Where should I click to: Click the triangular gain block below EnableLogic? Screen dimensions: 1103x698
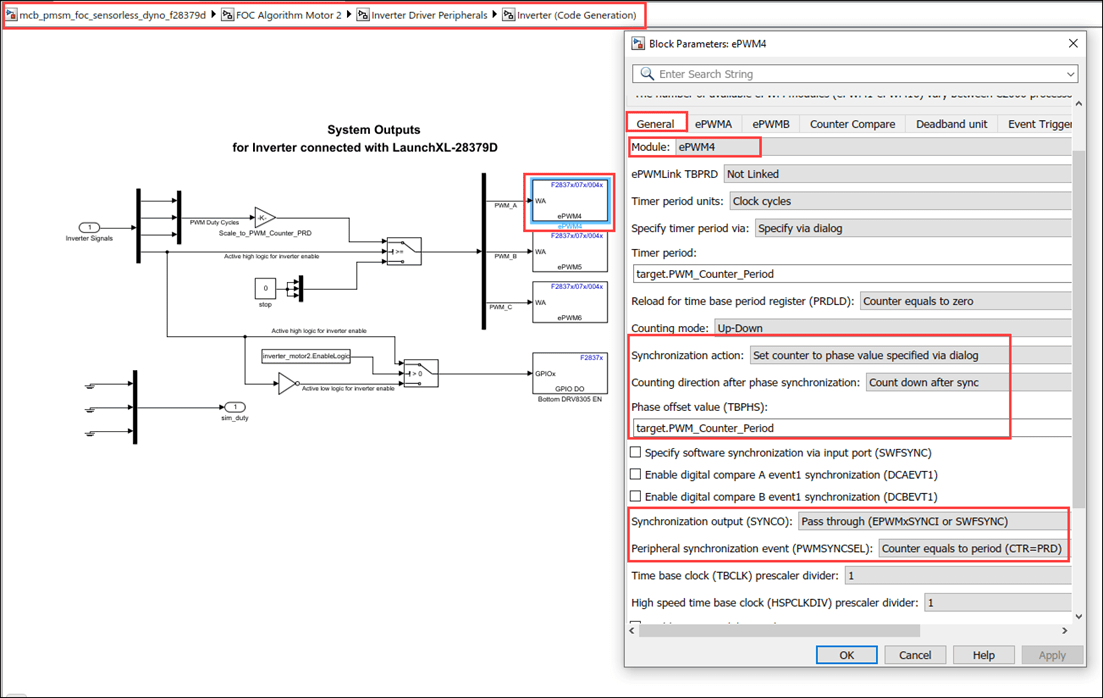click(x=287, y=383)
